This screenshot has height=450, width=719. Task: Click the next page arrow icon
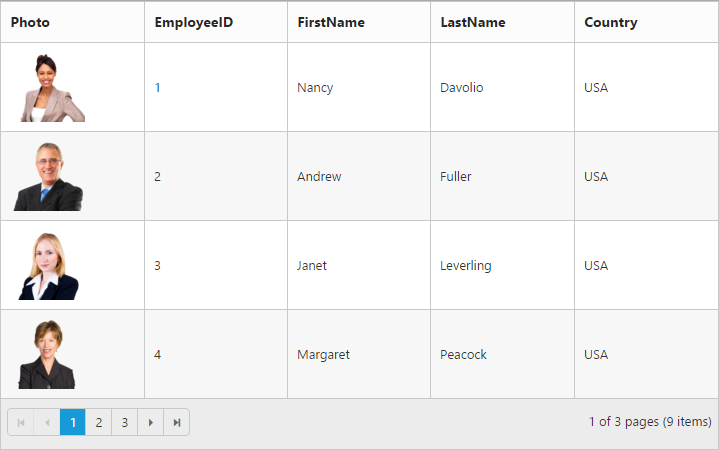coord(150,422)
